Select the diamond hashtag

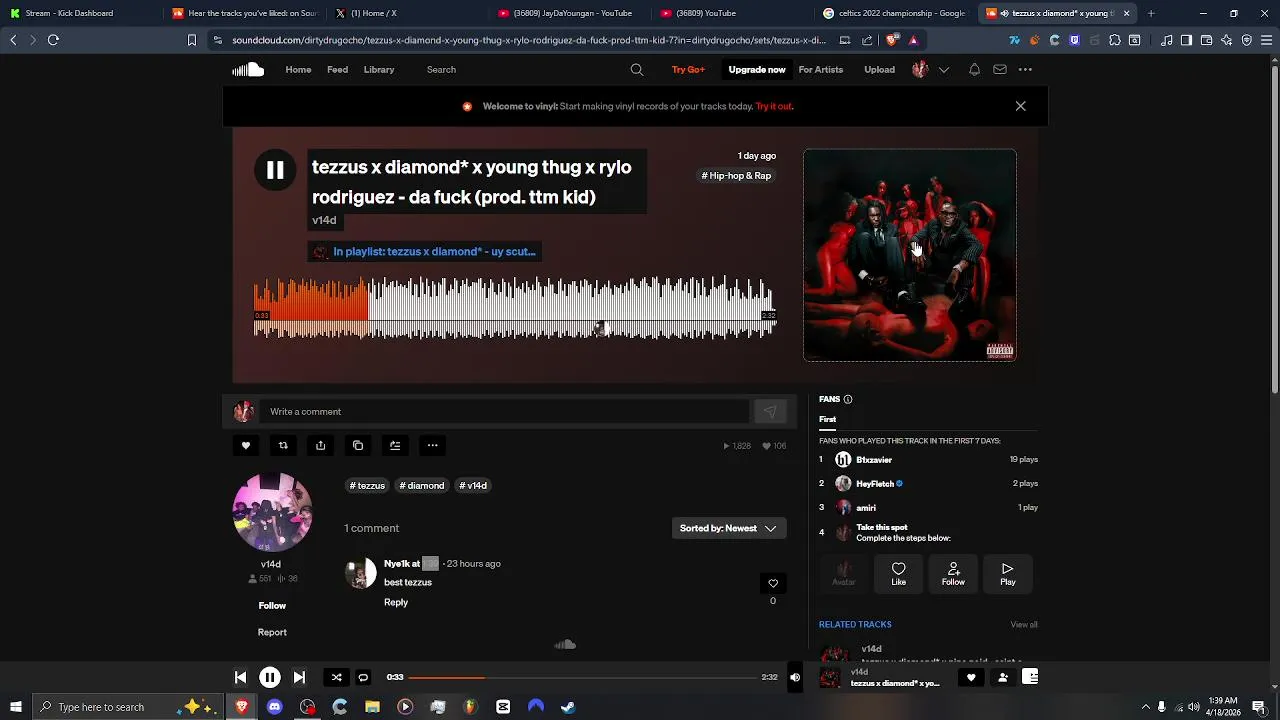click(x=422, y=485)
